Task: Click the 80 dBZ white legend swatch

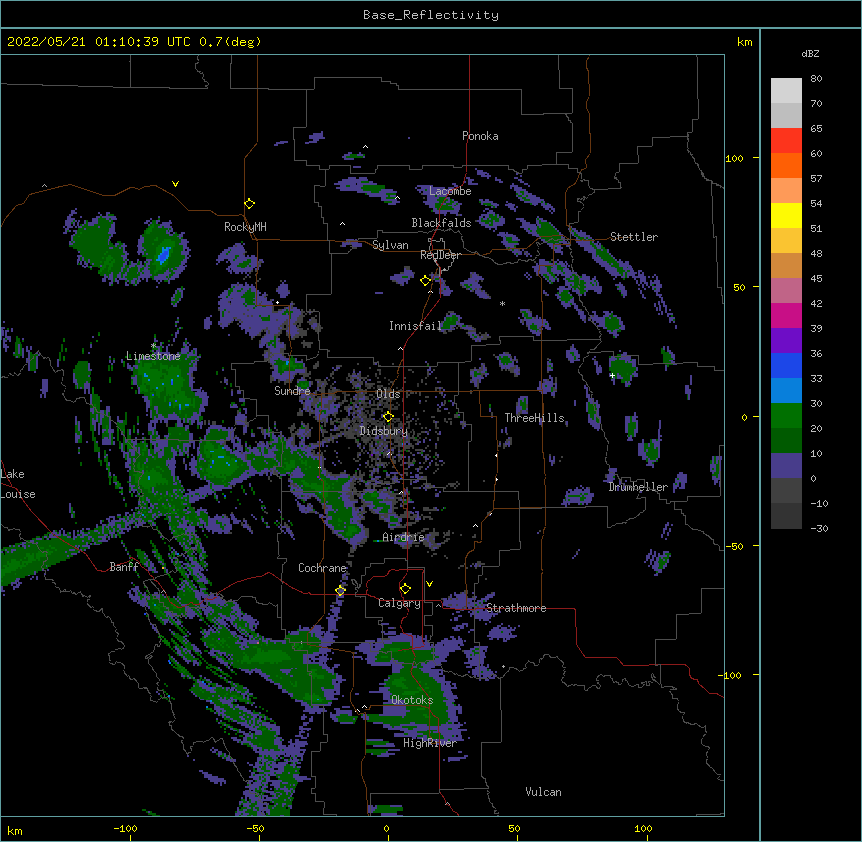Action: pos(786,91)
